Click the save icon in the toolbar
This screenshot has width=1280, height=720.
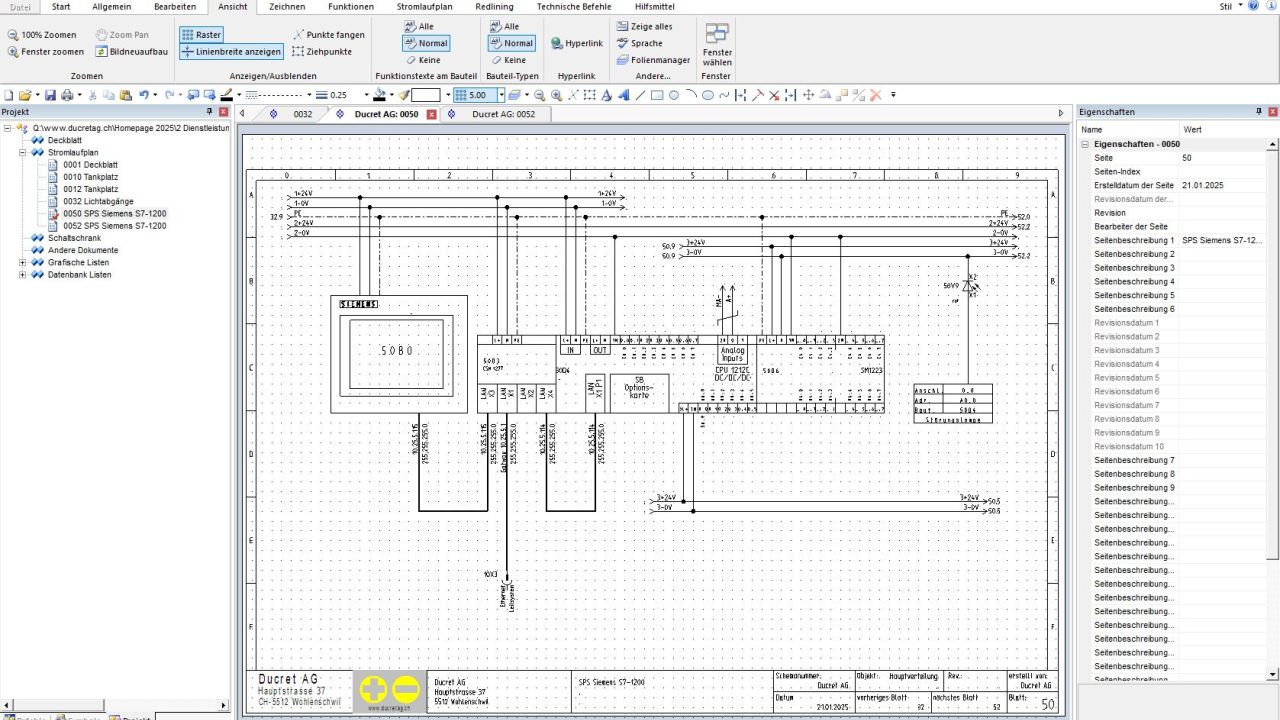click(x=50, y=95)
